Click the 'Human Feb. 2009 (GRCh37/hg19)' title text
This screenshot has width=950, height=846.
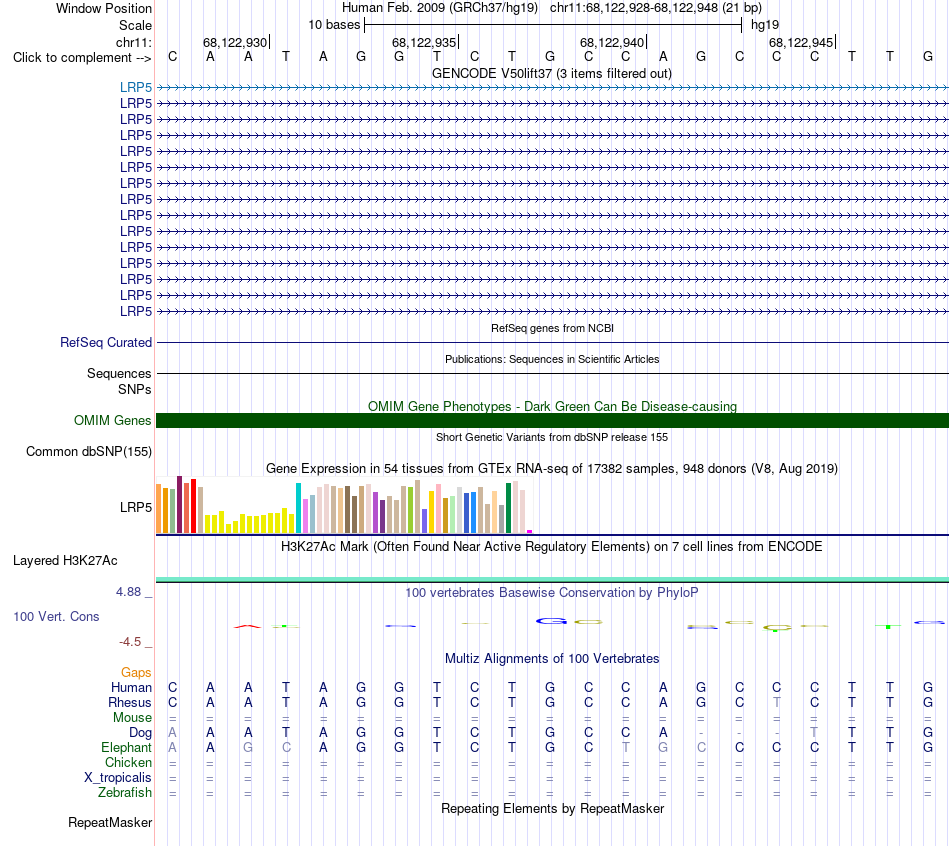[x=440, y=8]
